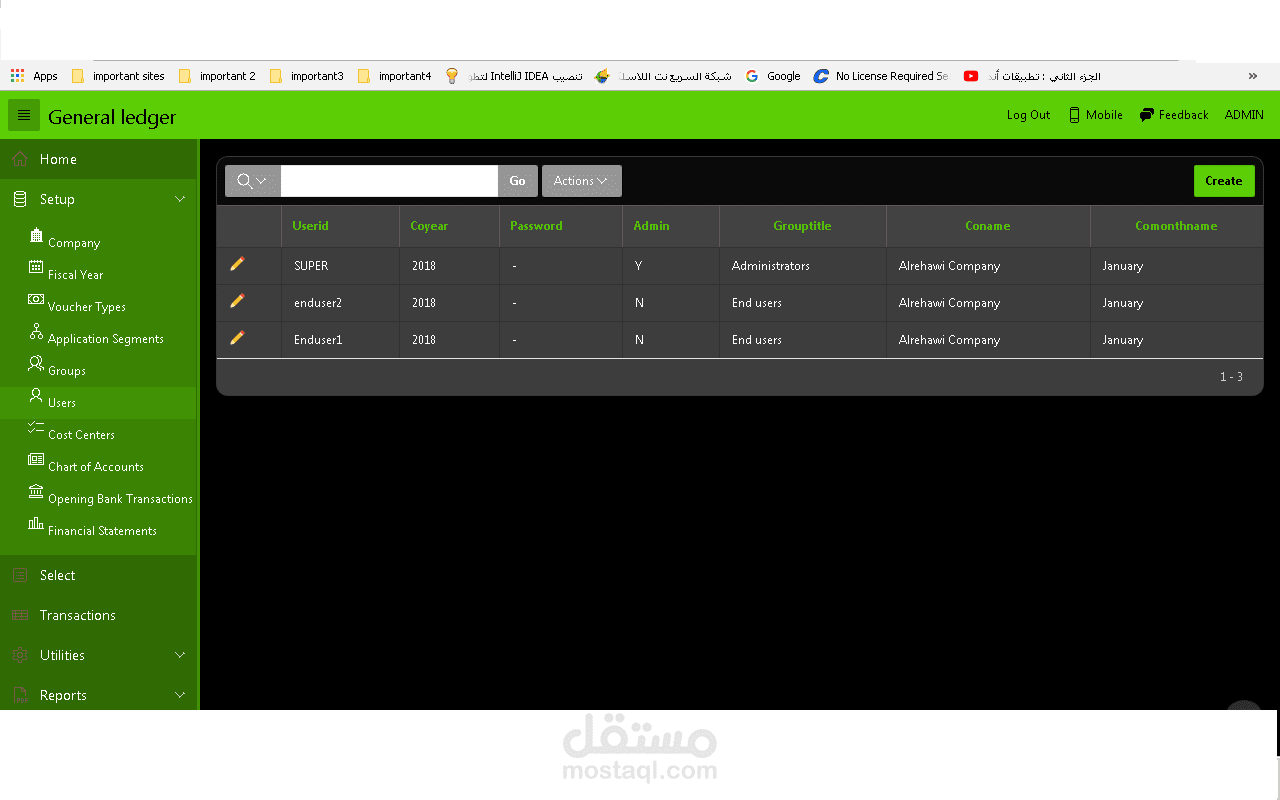Screen dimensions: 1280x800
Task: Click the Application Segments hierarchy icon
Action: tap(36, 331)
